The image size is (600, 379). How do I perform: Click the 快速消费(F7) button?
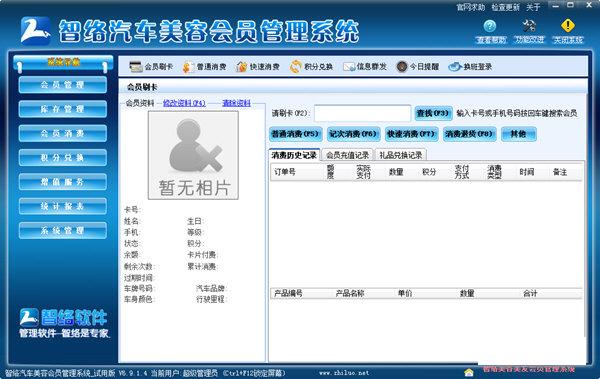(411, 134)
